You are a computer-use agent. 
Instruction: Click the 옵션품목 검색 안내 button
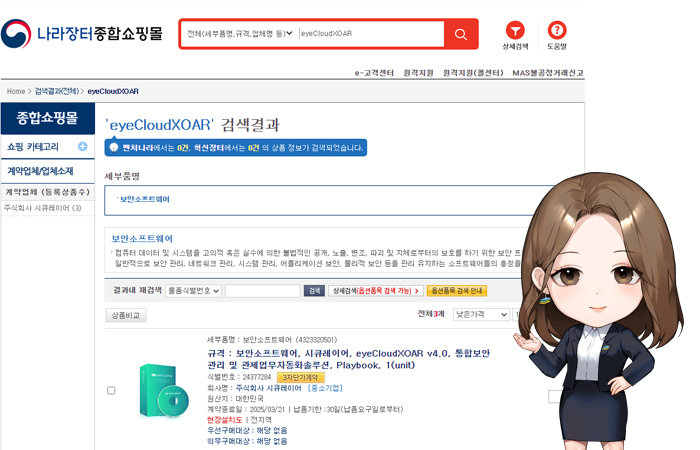pyautogui.click(x=457, y=291)
